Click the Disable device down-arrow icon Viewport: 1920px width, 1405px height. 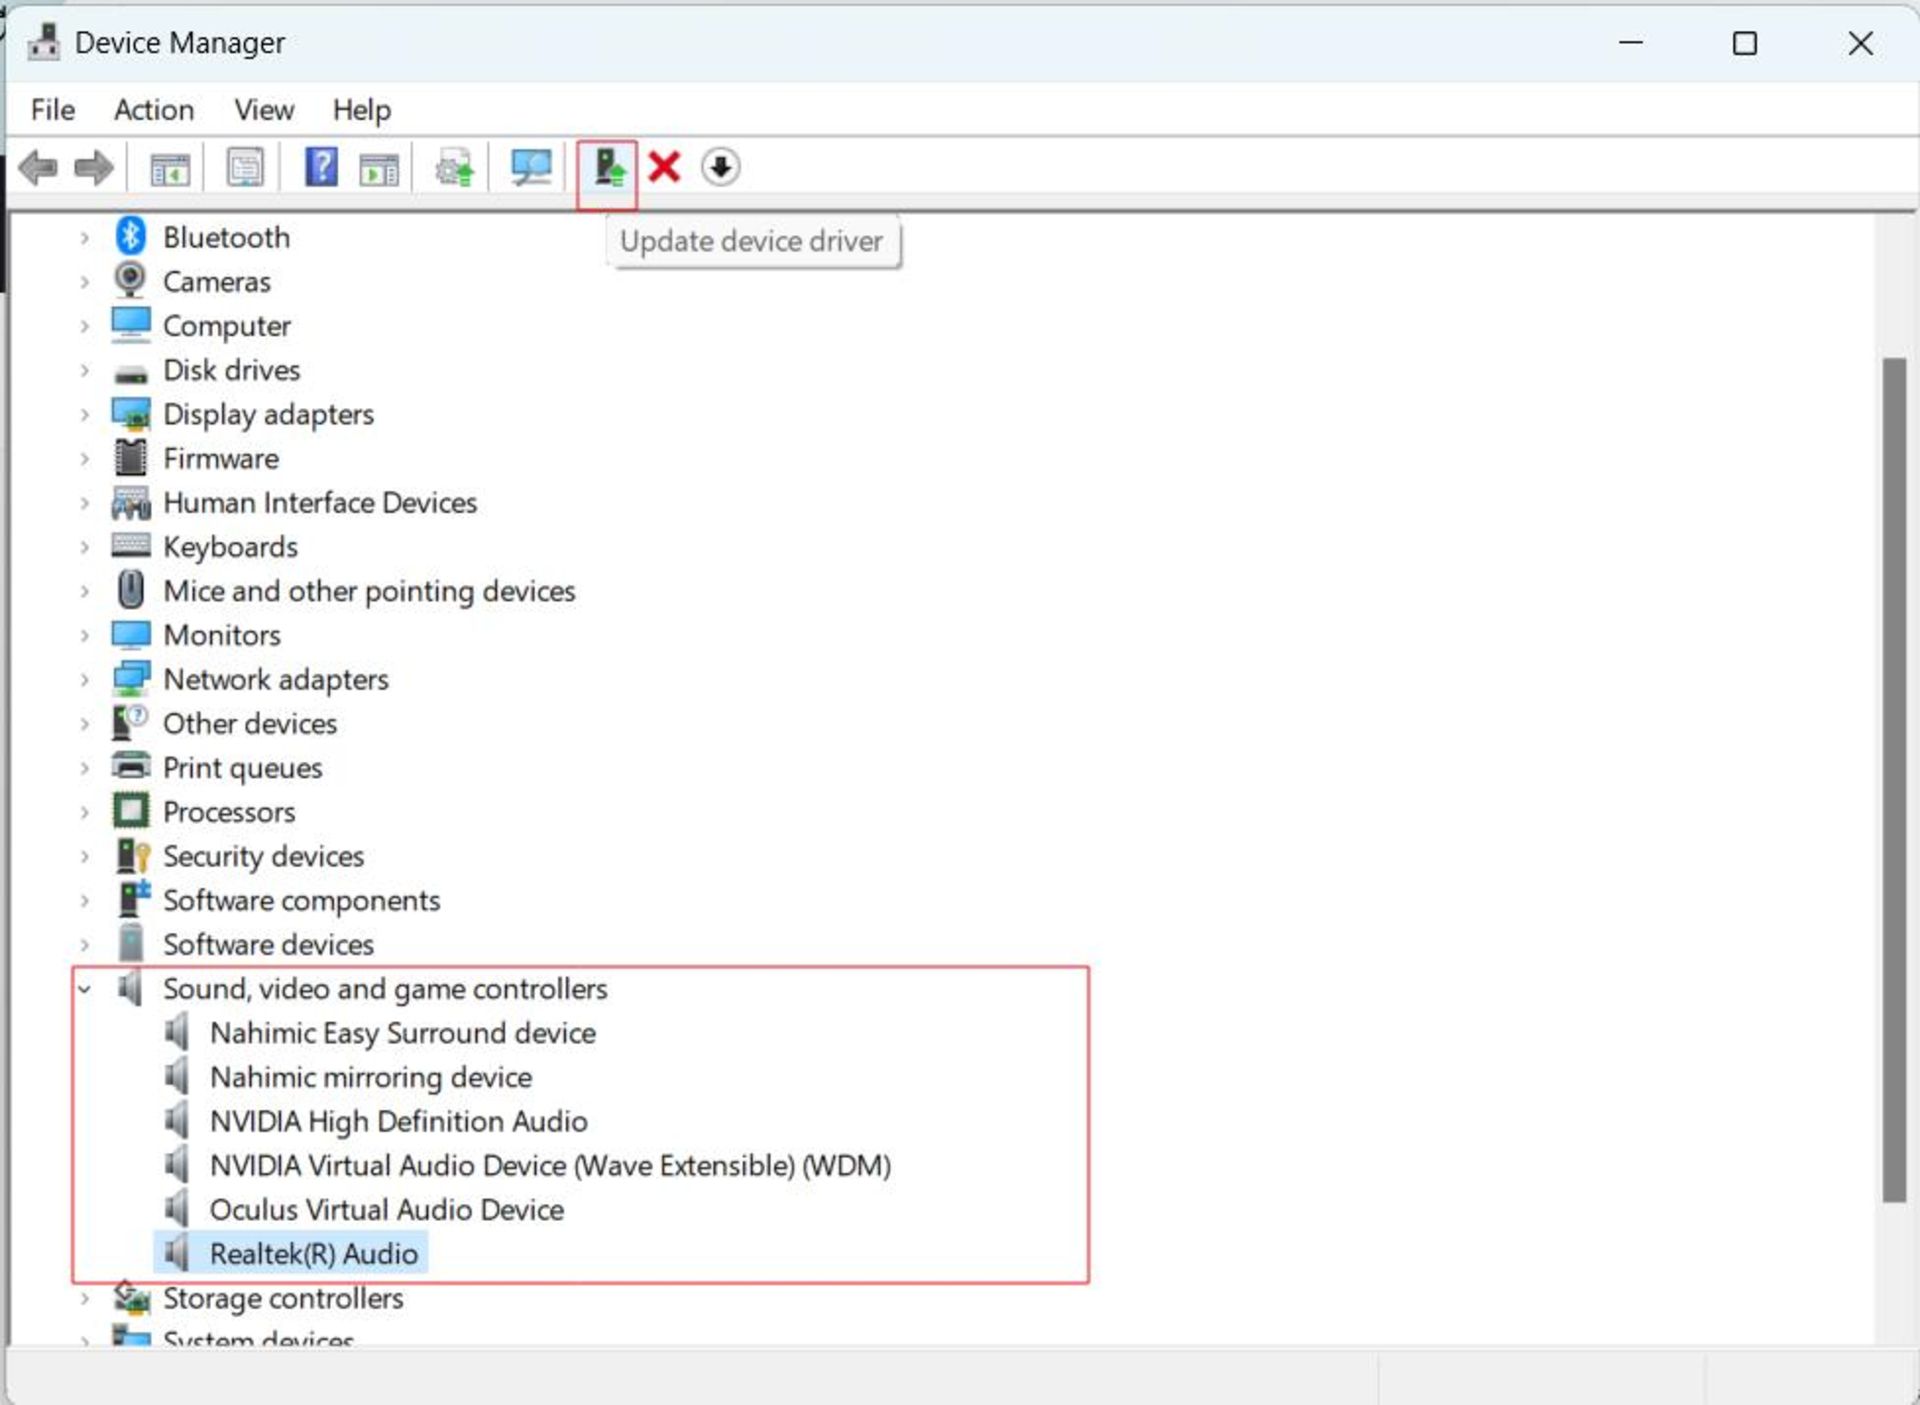coord(720,167)
